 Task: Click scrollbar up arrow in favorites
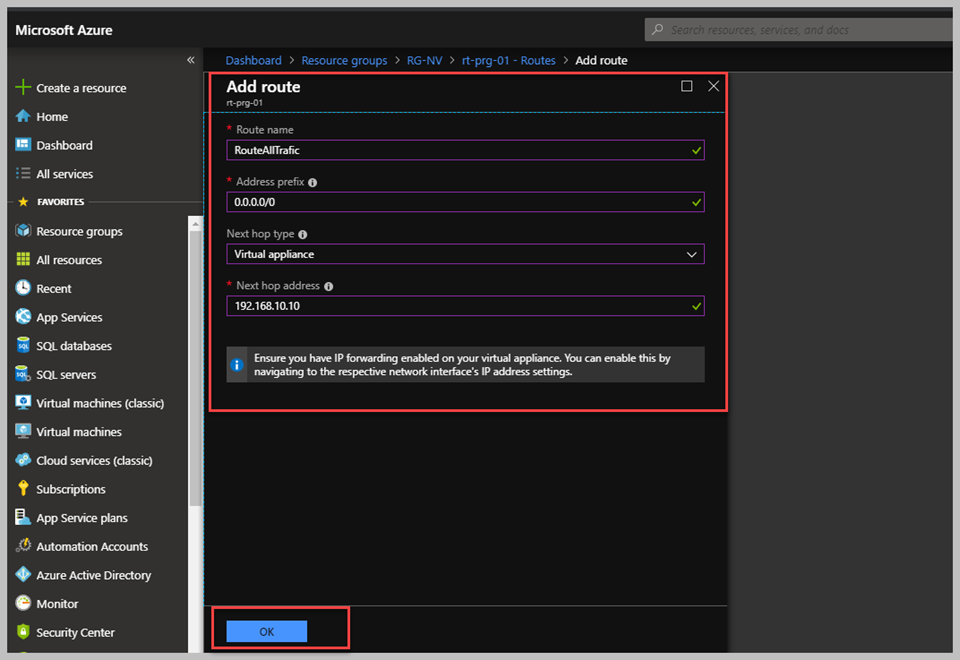pyautogui.click(x=195, y=224)
